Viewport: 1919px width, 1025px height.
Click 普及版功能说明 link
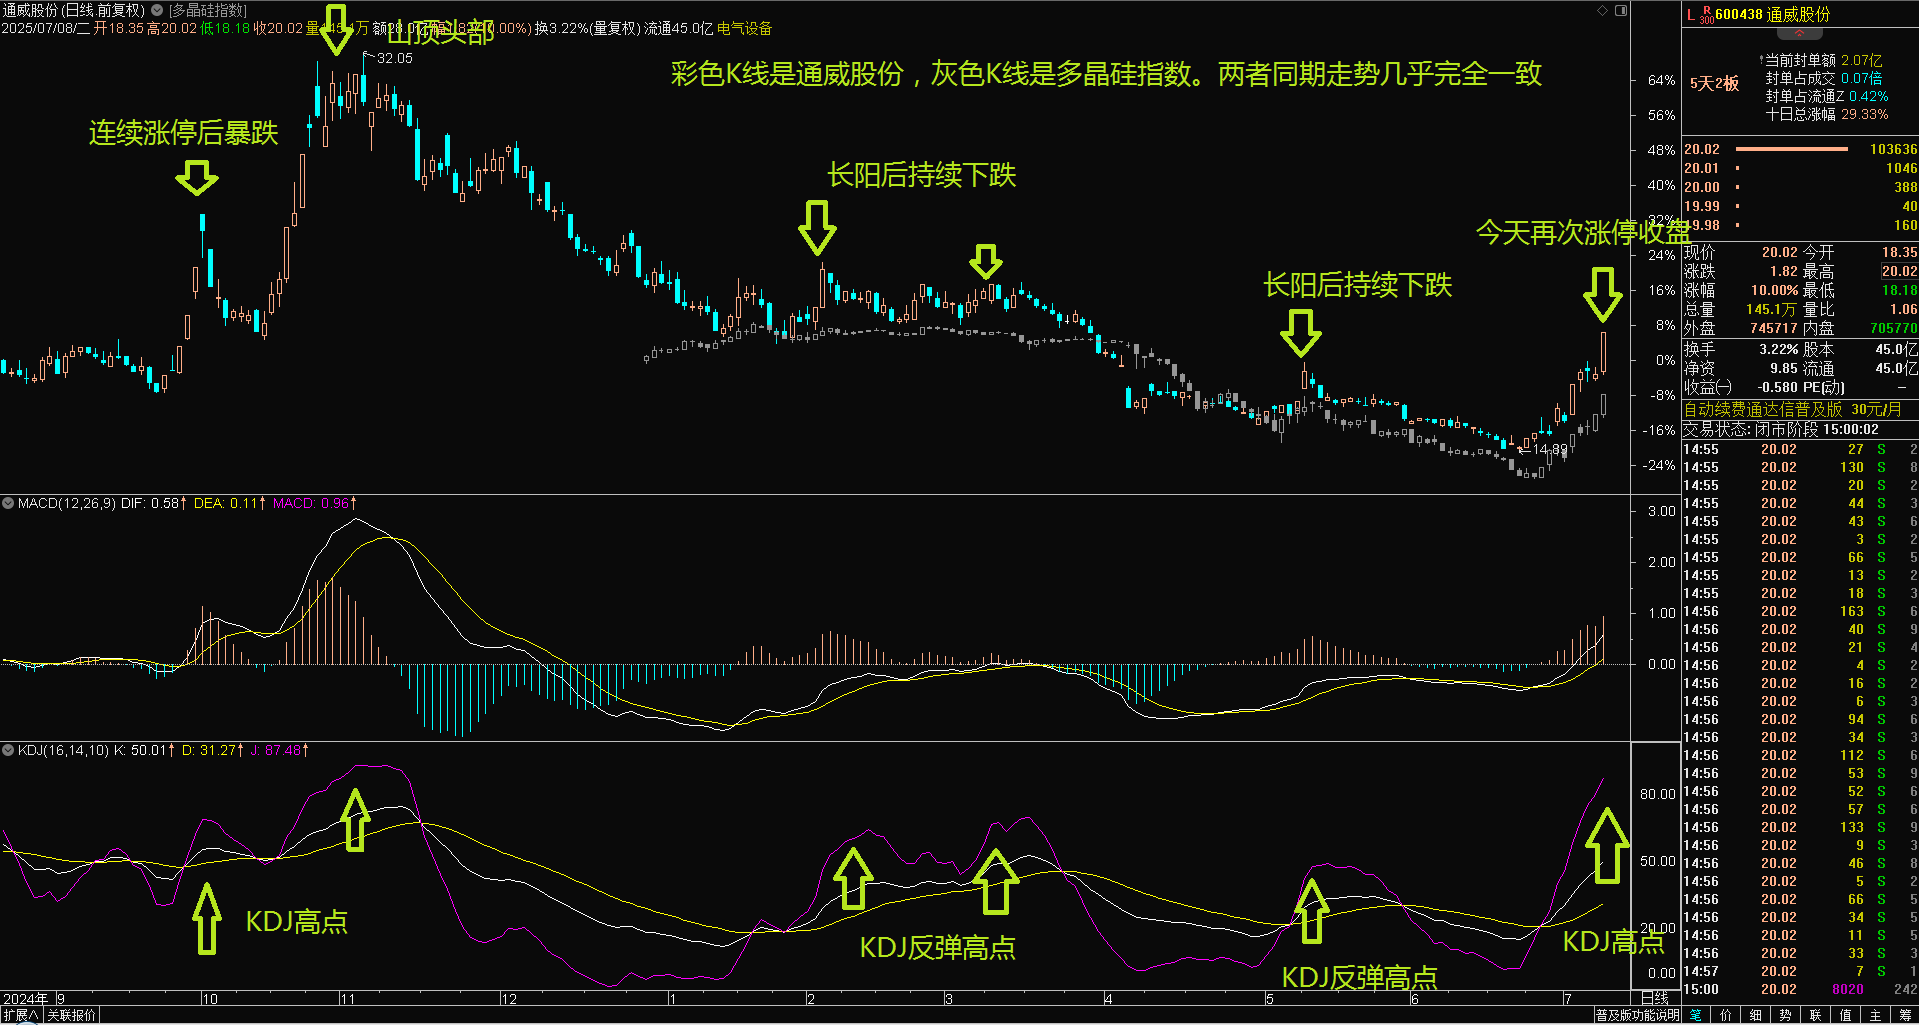[x=1637, y=1015]
